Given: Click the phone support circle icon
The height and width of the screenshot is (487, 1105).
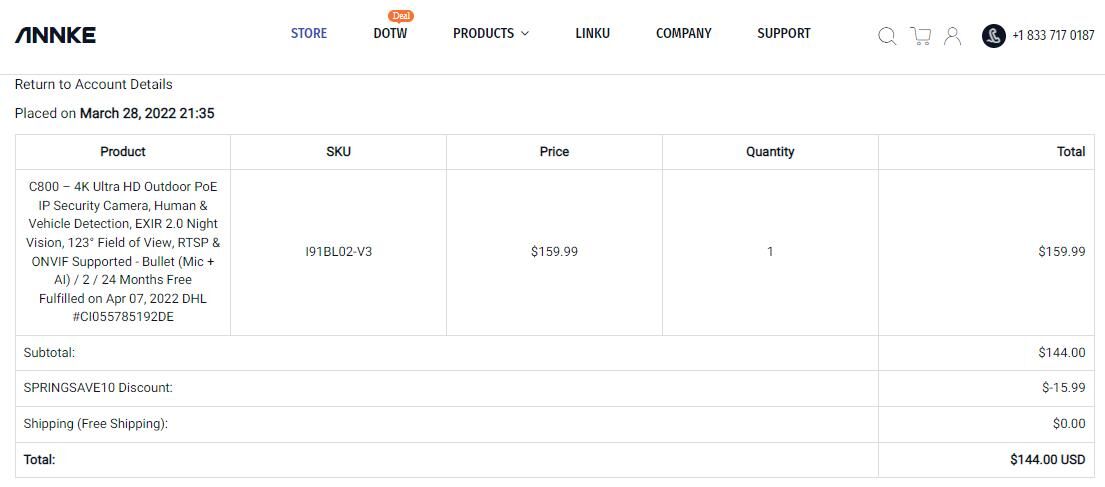Looking at the screenshot, I should 994,36.
